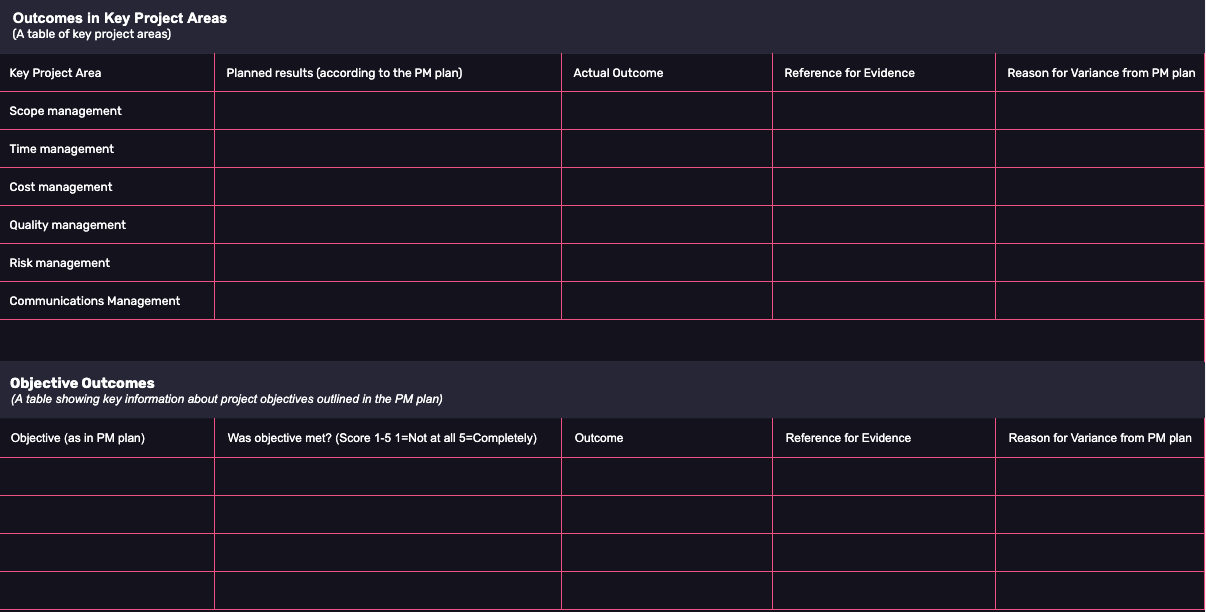This screenshot has width=1206, height=612.
Task: Select the Planned results column header
Action: [x=344, y=73]
